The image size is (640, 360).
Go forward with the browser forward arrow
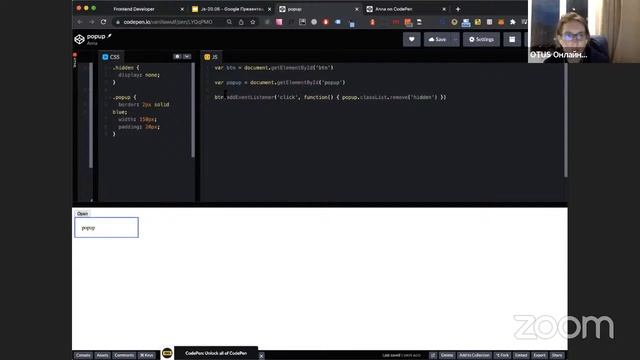92,22
